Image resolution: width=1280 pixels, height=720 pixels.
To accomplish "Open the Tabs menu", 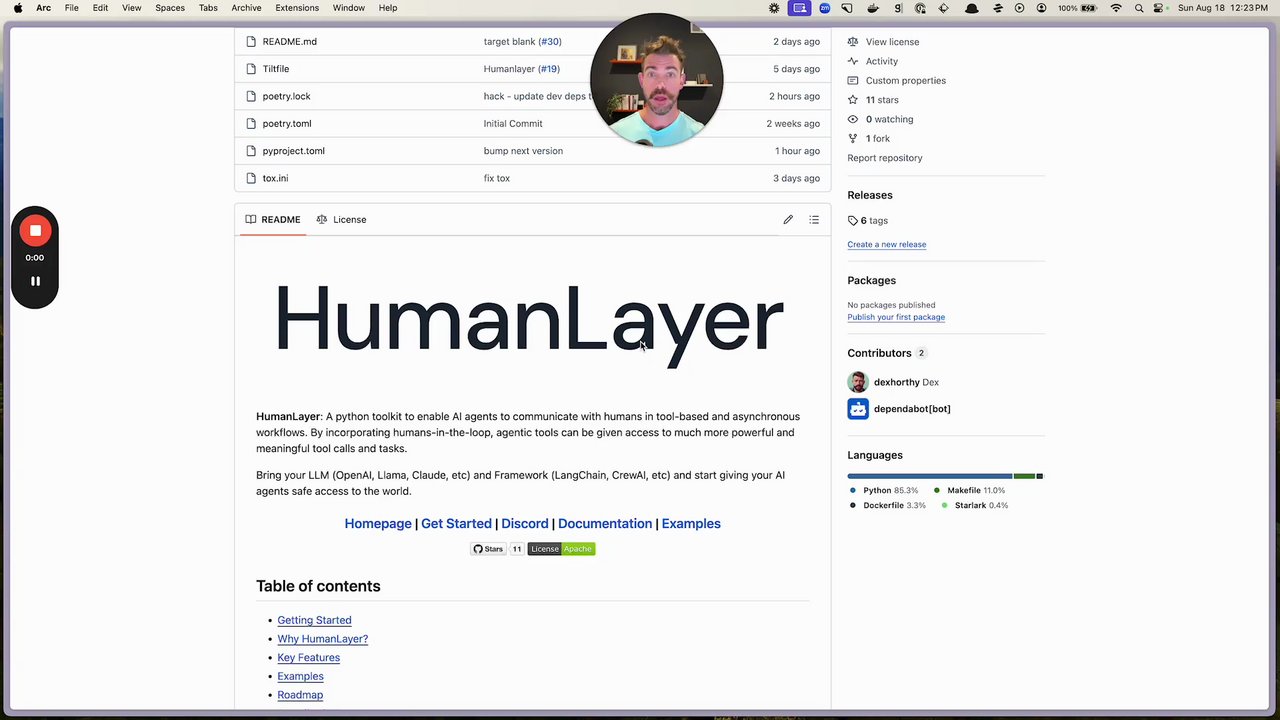I will (208, 8).
